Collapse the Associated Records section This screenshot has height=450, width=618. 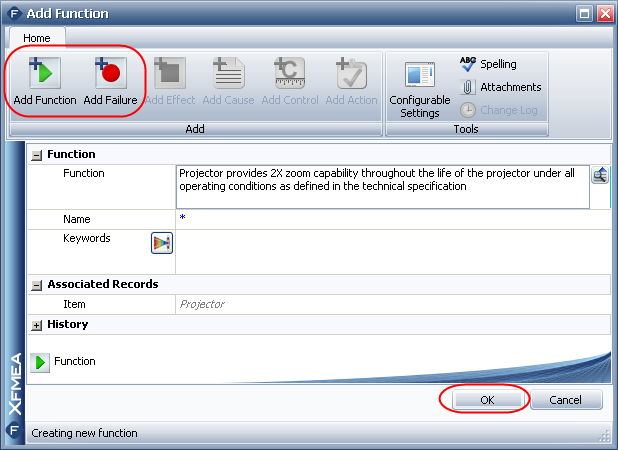coord(37,285)
